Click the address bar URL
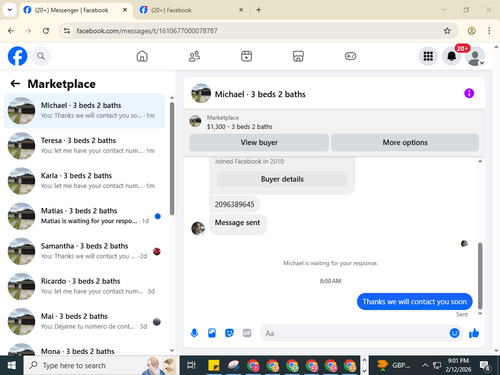The height and width of the screenshot is (375, 500). (x=147, y=31)
